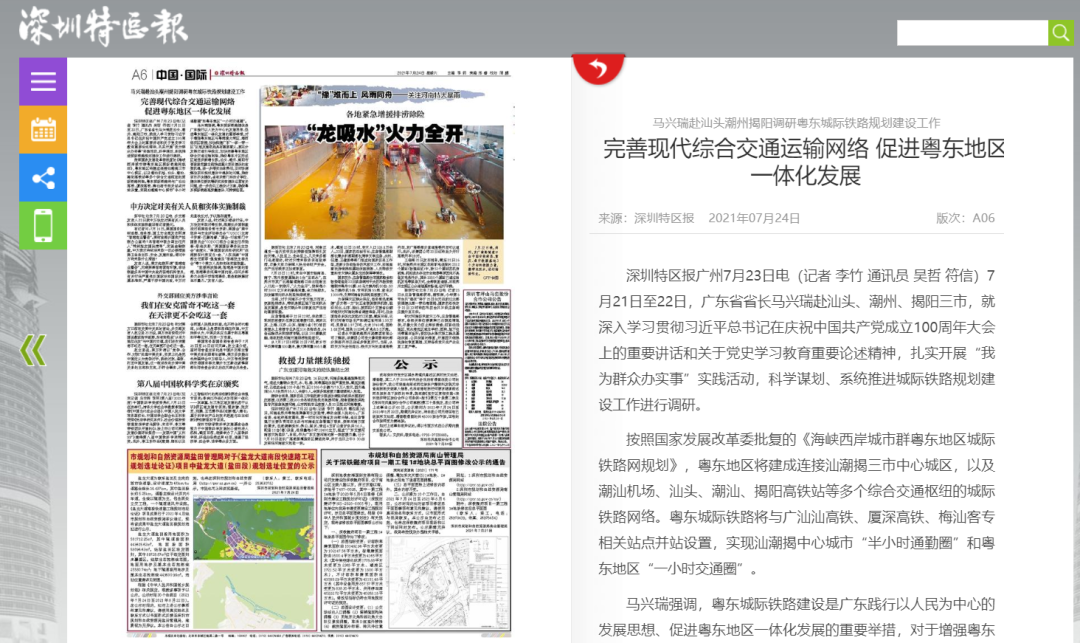Click paragraph starting 深圳特区报广州7月23日电
The height and width of the screenshot is (643, 1080).
(796, 340)
